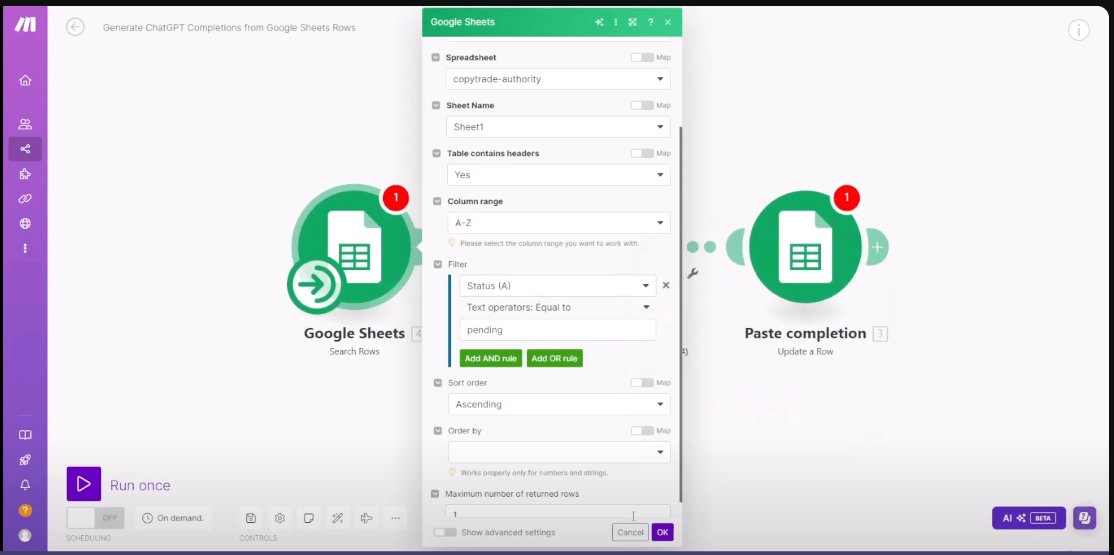Viewport: 1114px width, 555px height.
Task: Open Text operators: Equal to dropdown
Action: (558, 307)
